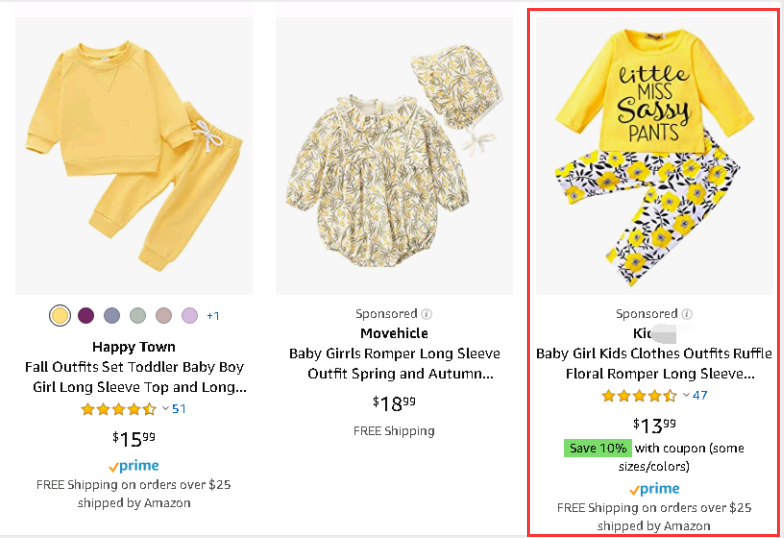Open the 51 reviews link
Screen dimensions: 784x538
coord(179,409)
